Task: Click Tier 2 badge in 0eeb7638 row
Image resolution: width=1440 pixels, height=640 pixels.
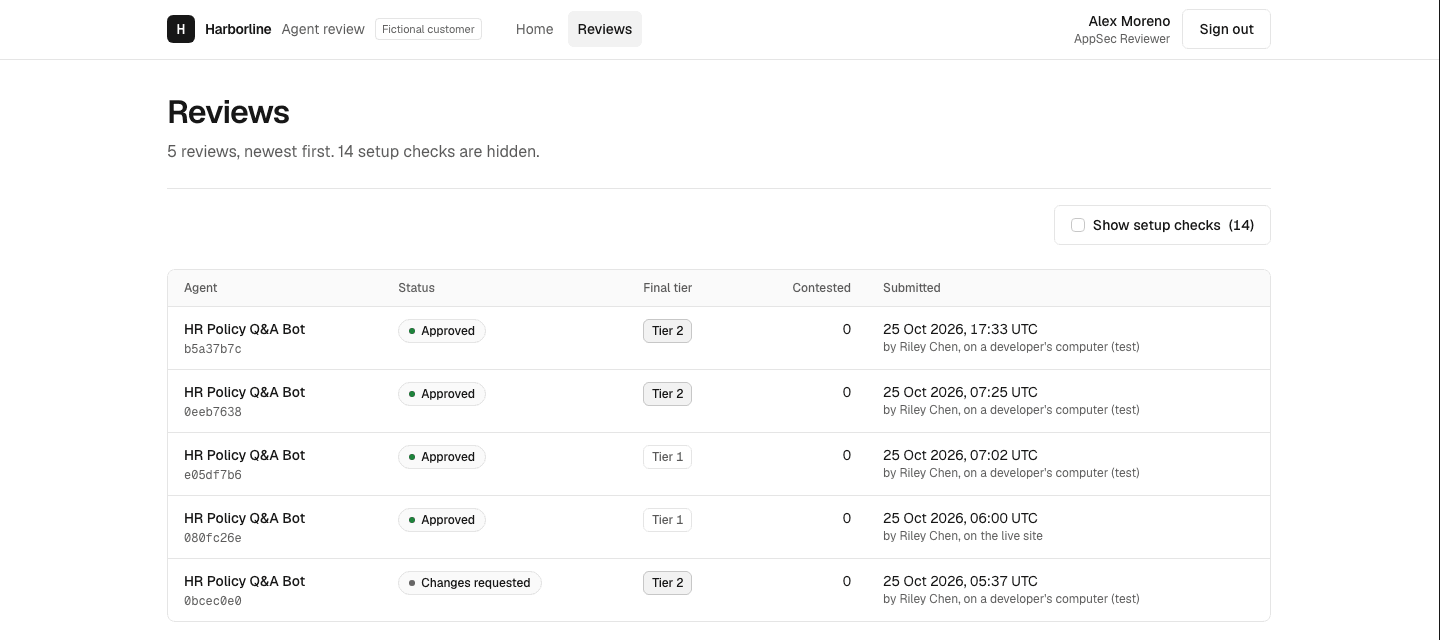Action: coord(667,394)
